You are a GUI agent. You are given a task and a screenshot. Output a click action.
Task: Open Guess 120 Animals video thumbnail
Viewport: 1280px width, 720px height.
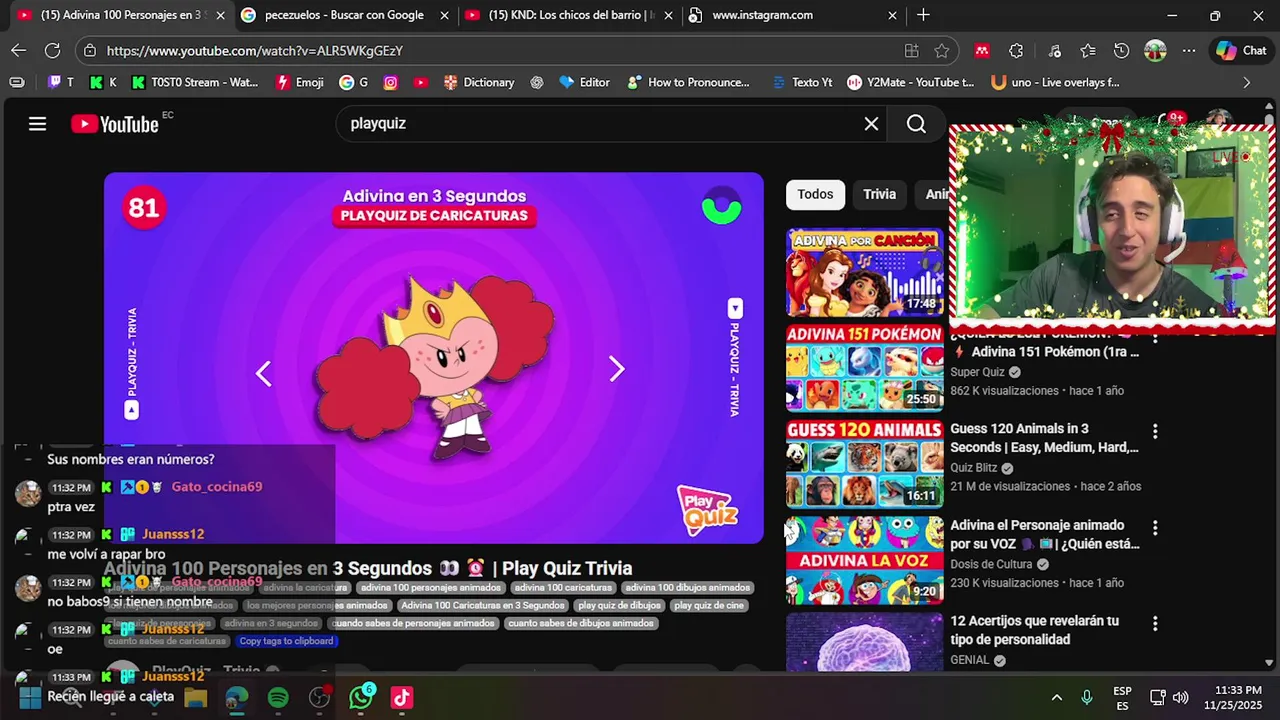tap(864, 464)
